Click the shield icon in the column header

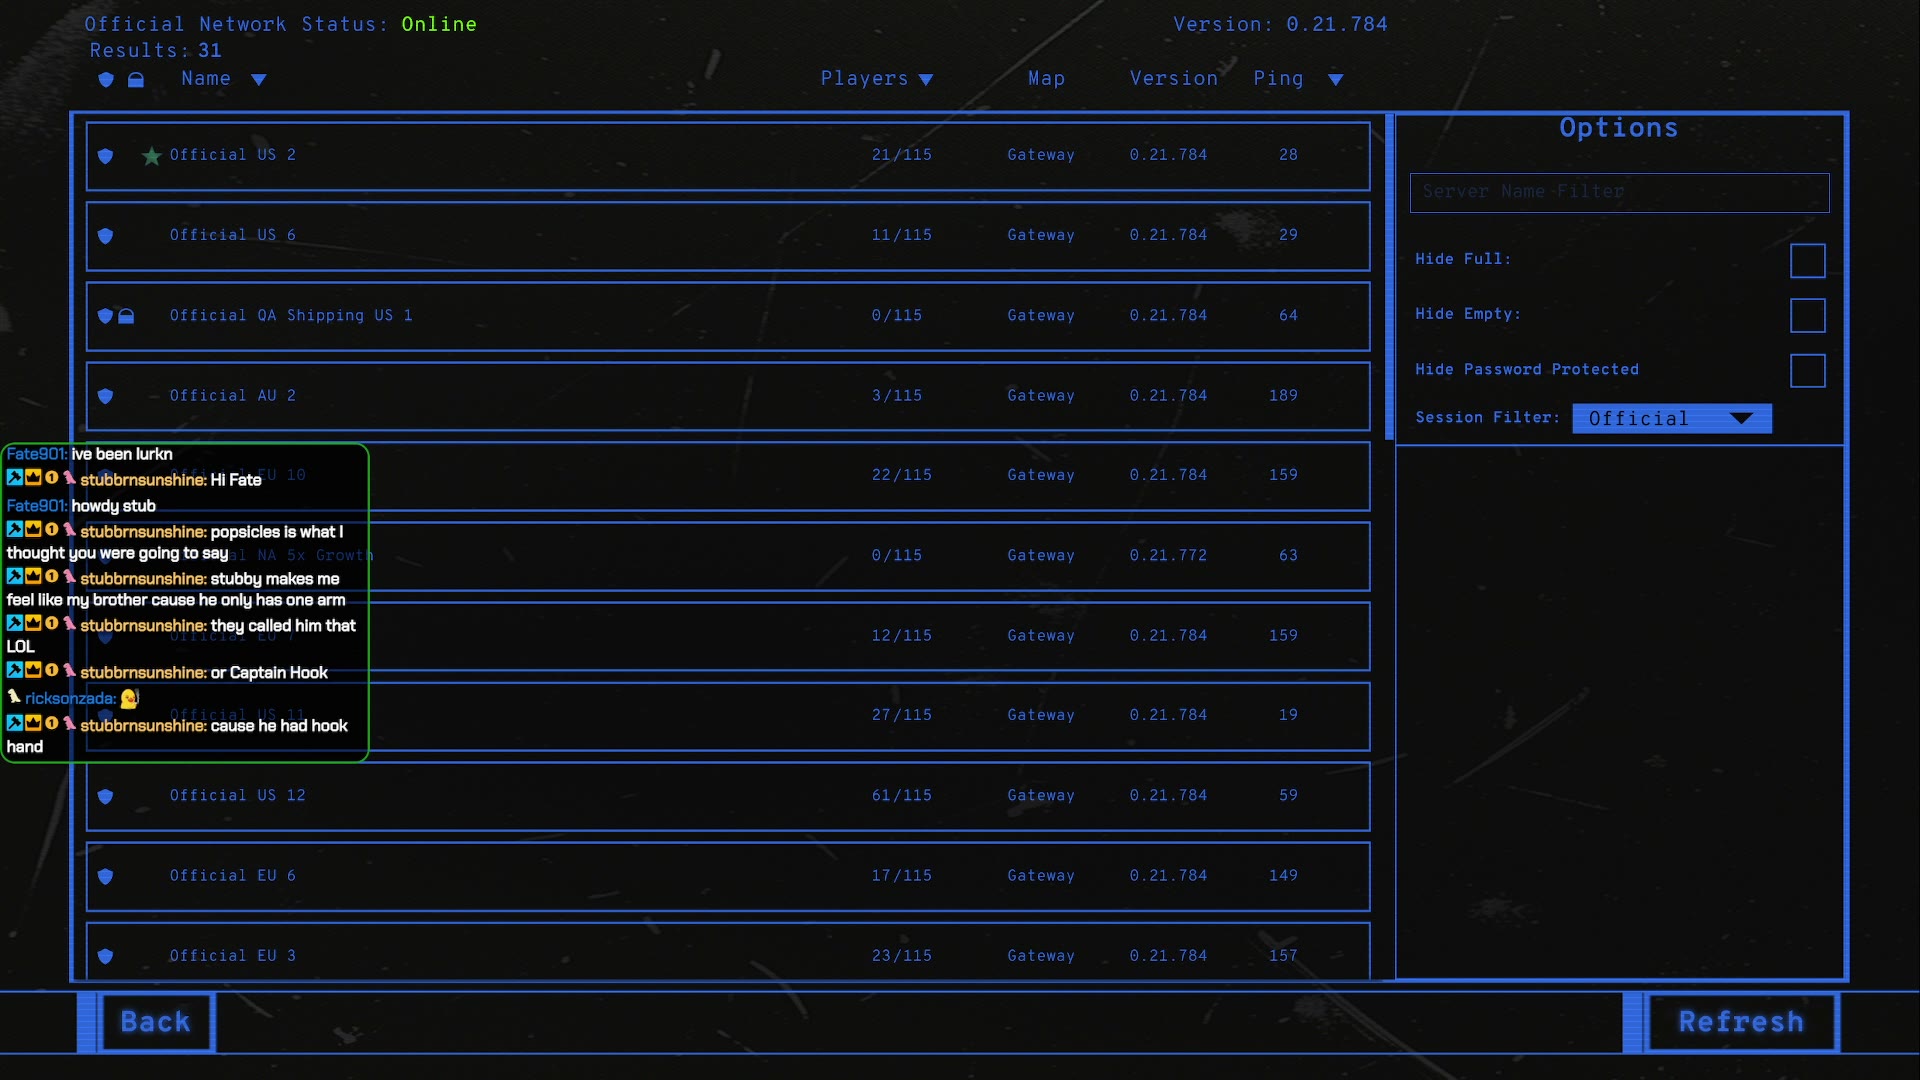coord(106,79)
